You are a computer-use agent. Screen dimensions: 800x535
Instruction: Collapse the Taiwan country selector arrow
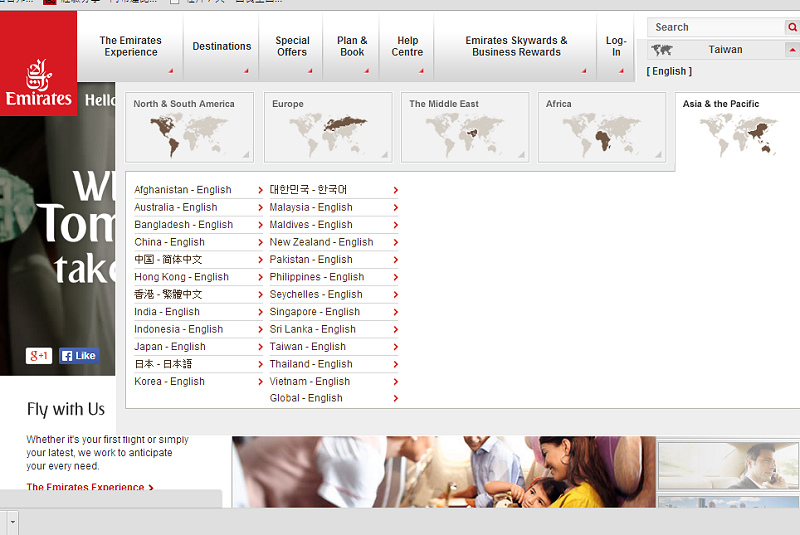coord(792,50)
